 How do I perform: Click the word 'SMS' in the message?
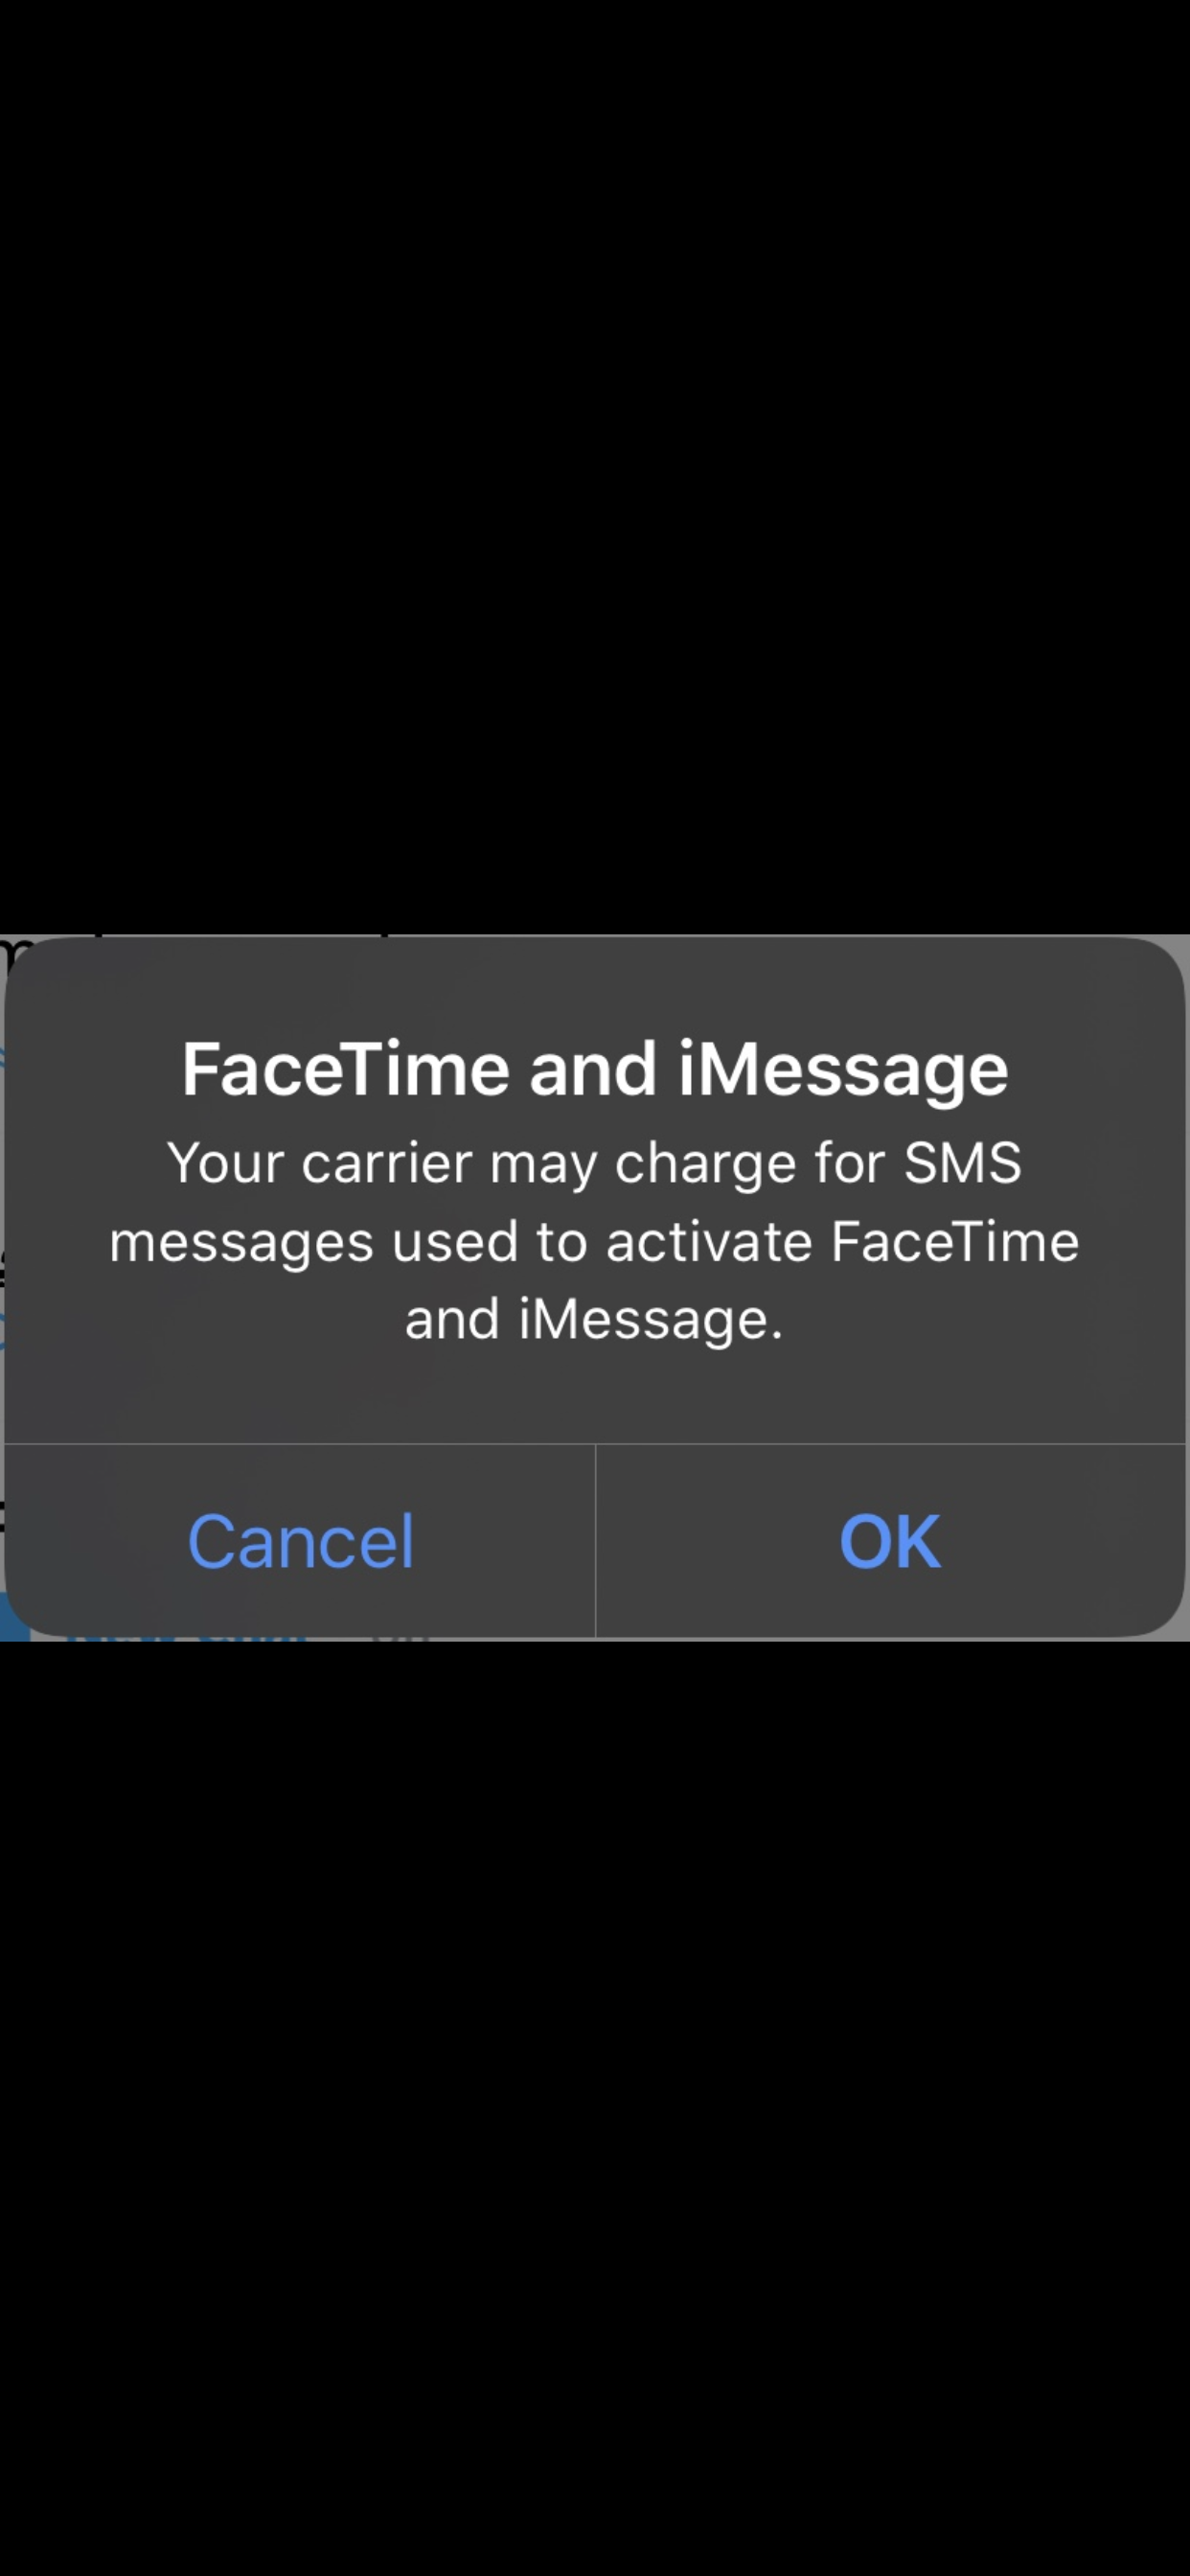962,1163
